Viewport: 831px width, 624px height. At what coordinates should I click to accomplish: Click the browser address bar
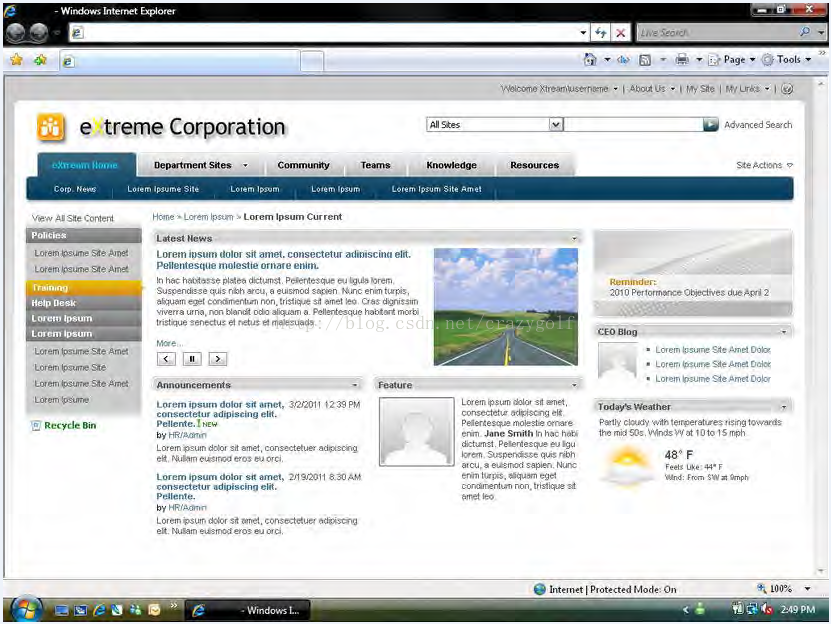pyautogui.click(x=329, y=33)
